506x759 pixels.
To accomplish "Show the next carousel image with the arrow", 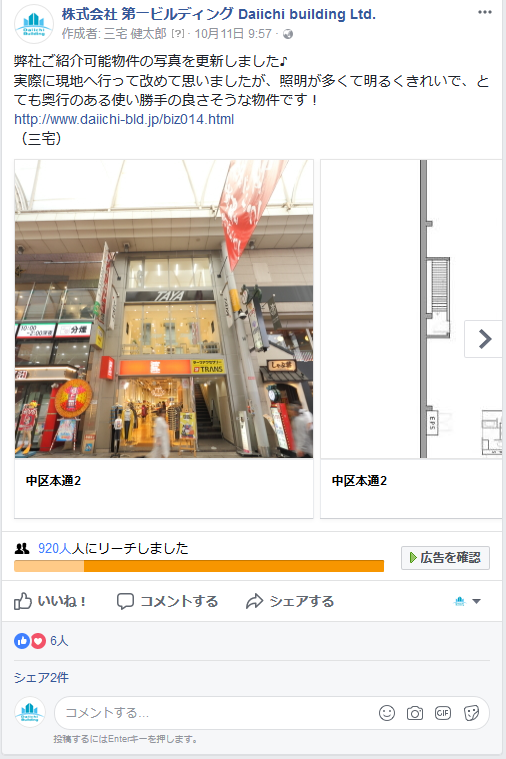I will click(x=484, y=339).
